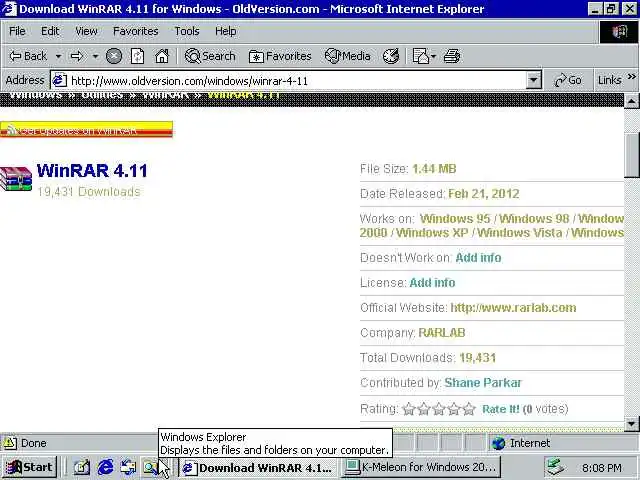This screenshot has height=480, width=640.
Task: Click the system tray network icon
Action: click(556, 467)
